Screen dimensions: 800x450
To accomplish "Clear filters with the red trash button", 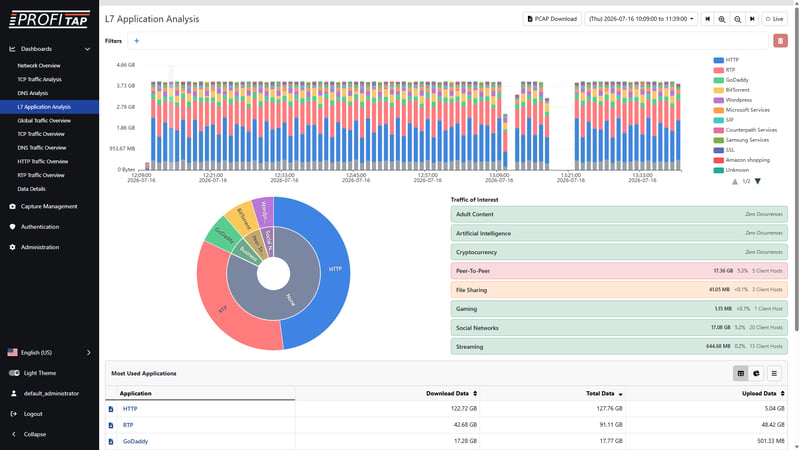I will [x=780, y=41].
